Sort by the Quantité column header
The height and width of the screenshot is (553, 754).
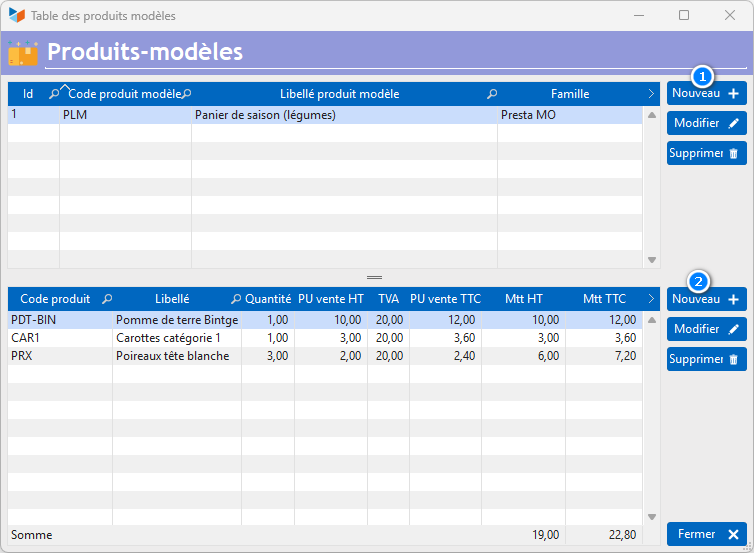coord(267,299)
